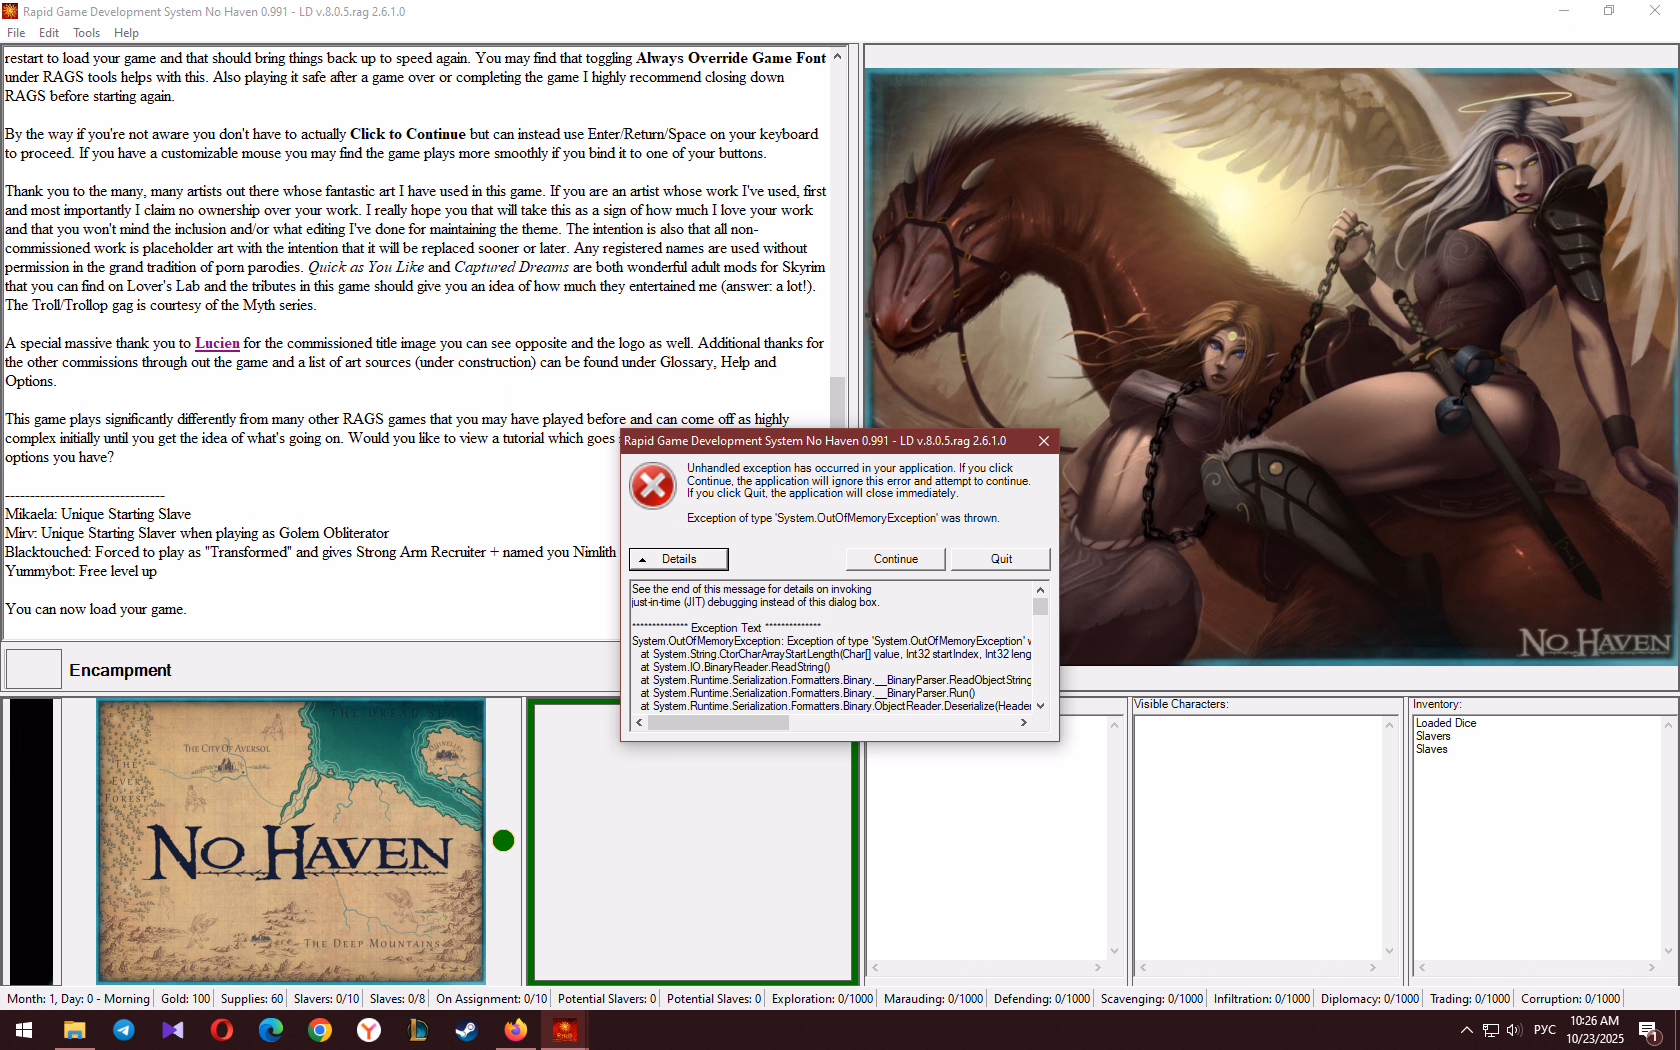The image size is (1680, 1050).
Task: Open the Tools menu
Action: point(86,33)
